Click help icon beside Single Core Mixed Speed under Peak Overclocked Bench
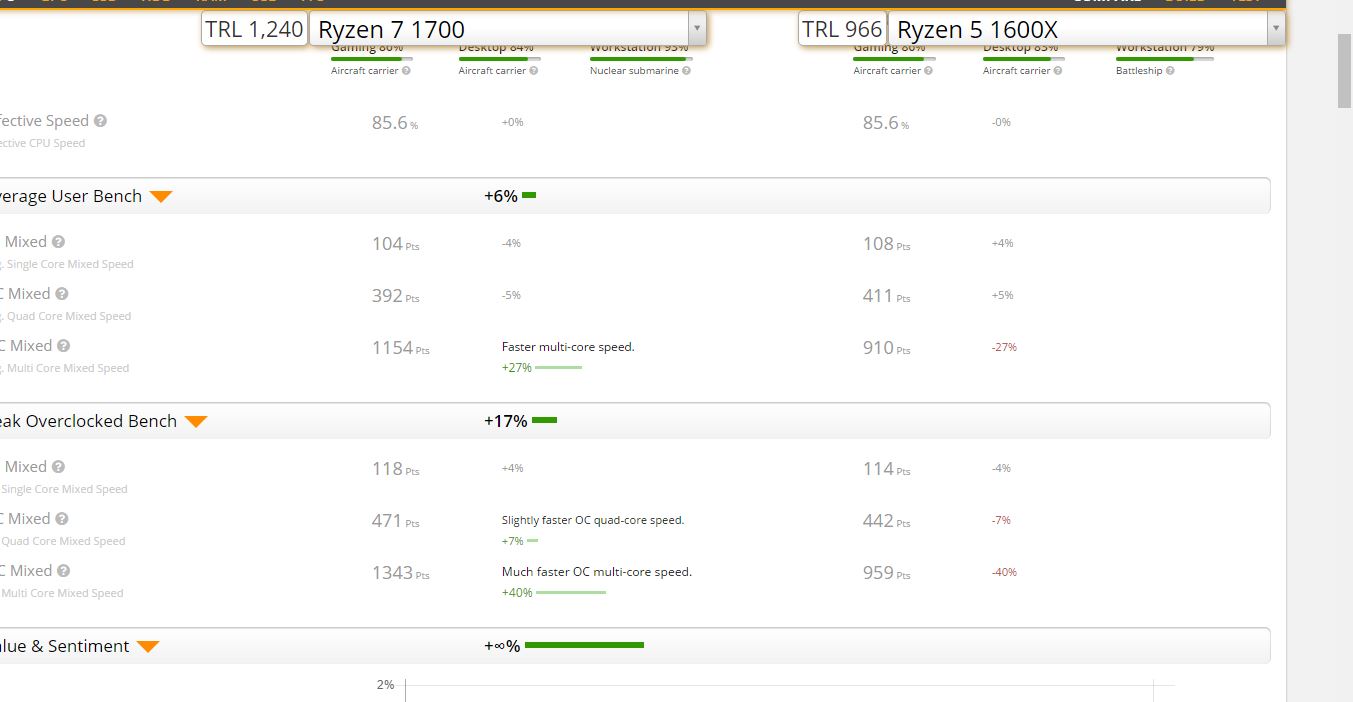 coord(58,467)
